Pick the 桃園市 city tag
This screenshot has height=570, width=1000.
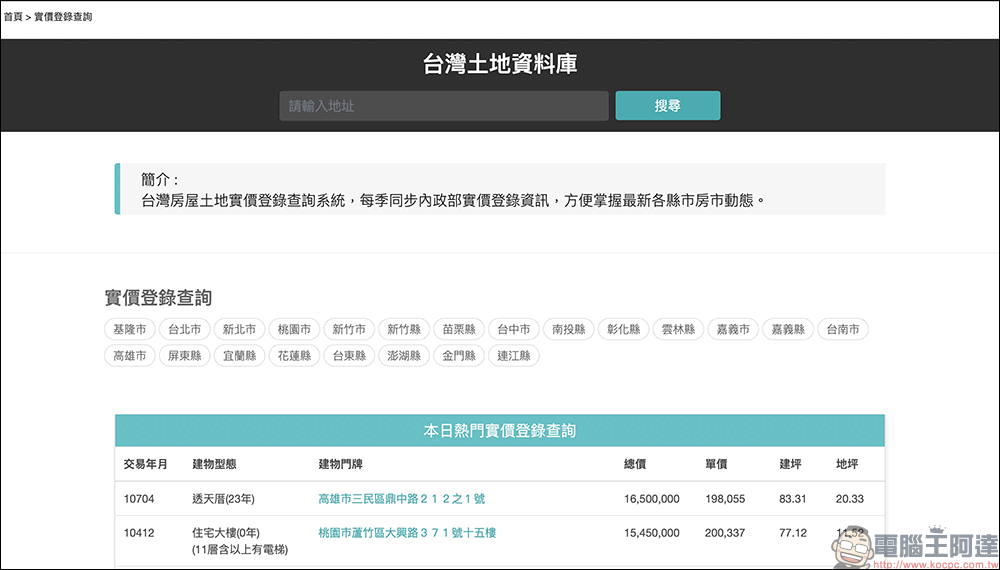tap(295, 329)
